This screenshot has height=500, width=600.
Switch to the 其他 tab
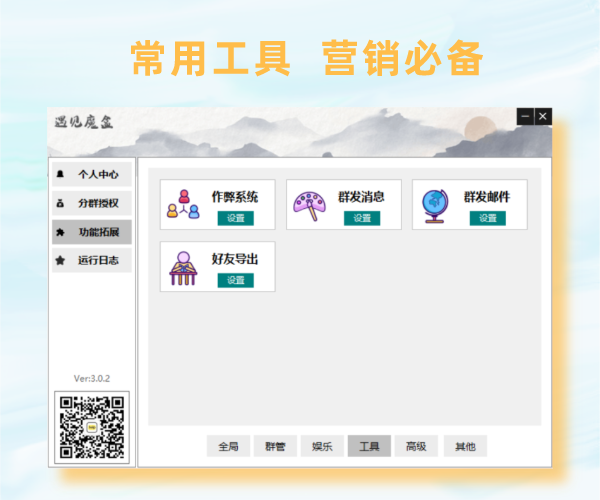coord(465,446)
